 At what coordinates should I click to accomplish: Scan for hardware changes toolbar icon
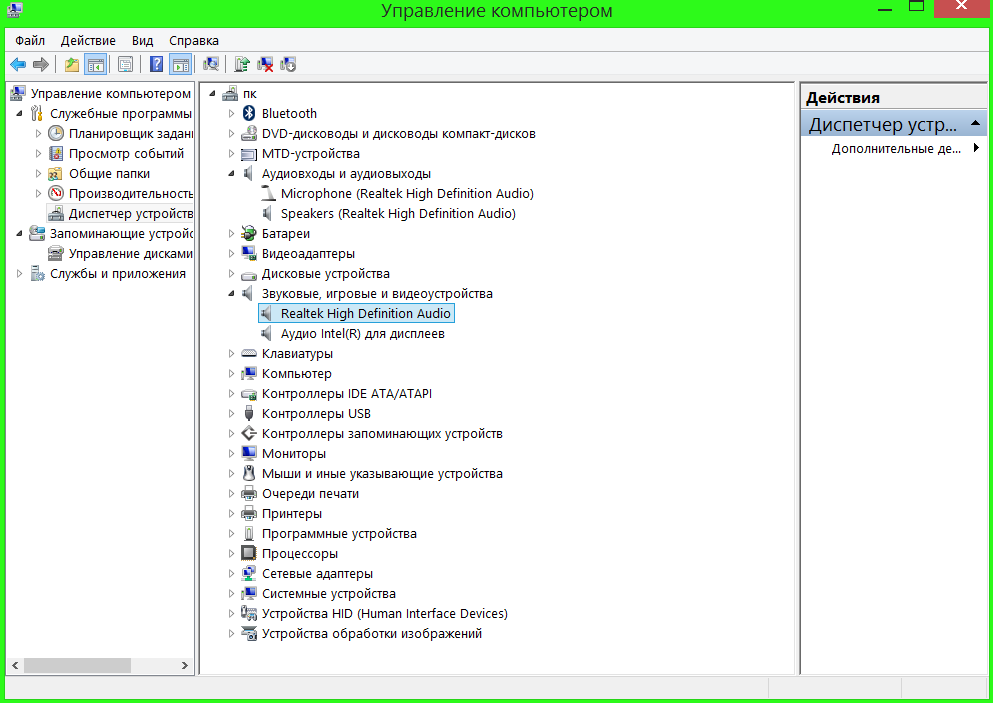(211, 64)
